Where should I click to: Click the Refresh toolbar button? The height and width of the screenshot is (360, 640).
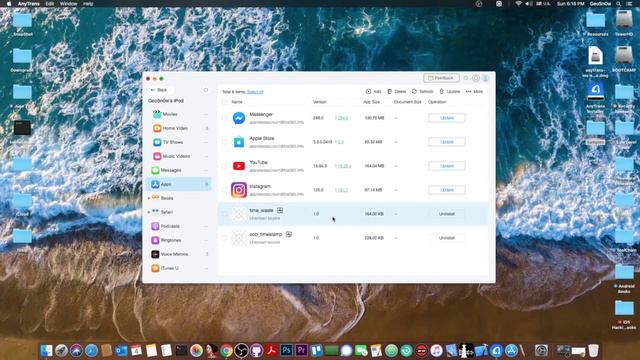click(422, 92)
